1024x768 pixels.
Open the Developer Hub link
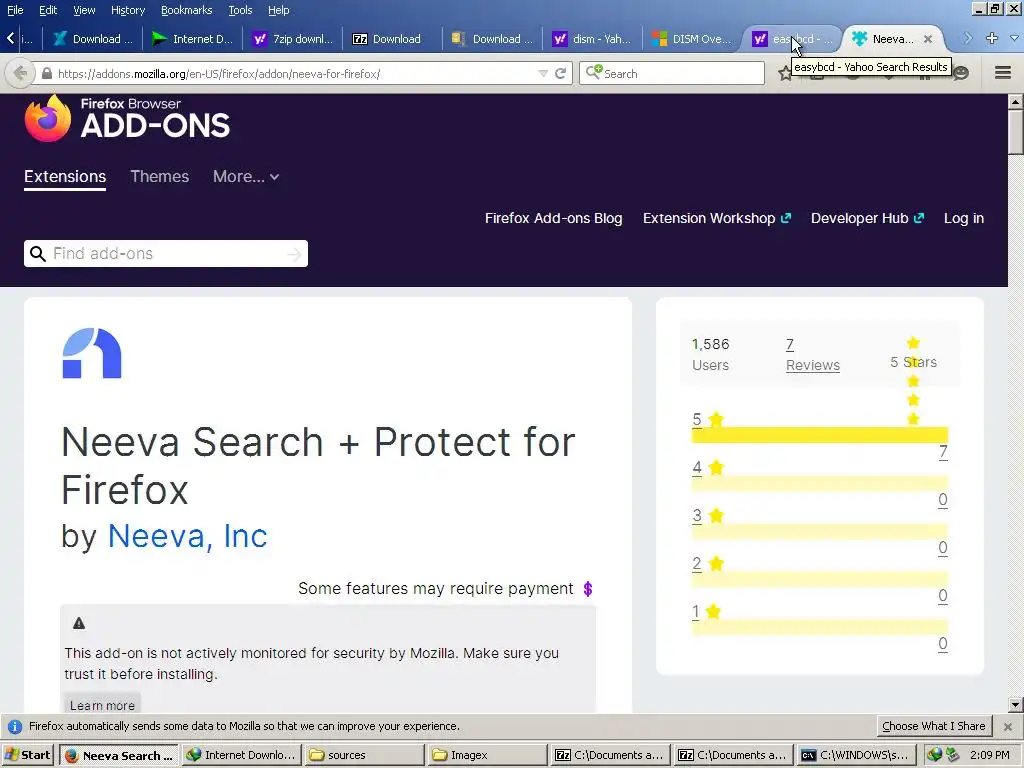[x=867, y=218]
